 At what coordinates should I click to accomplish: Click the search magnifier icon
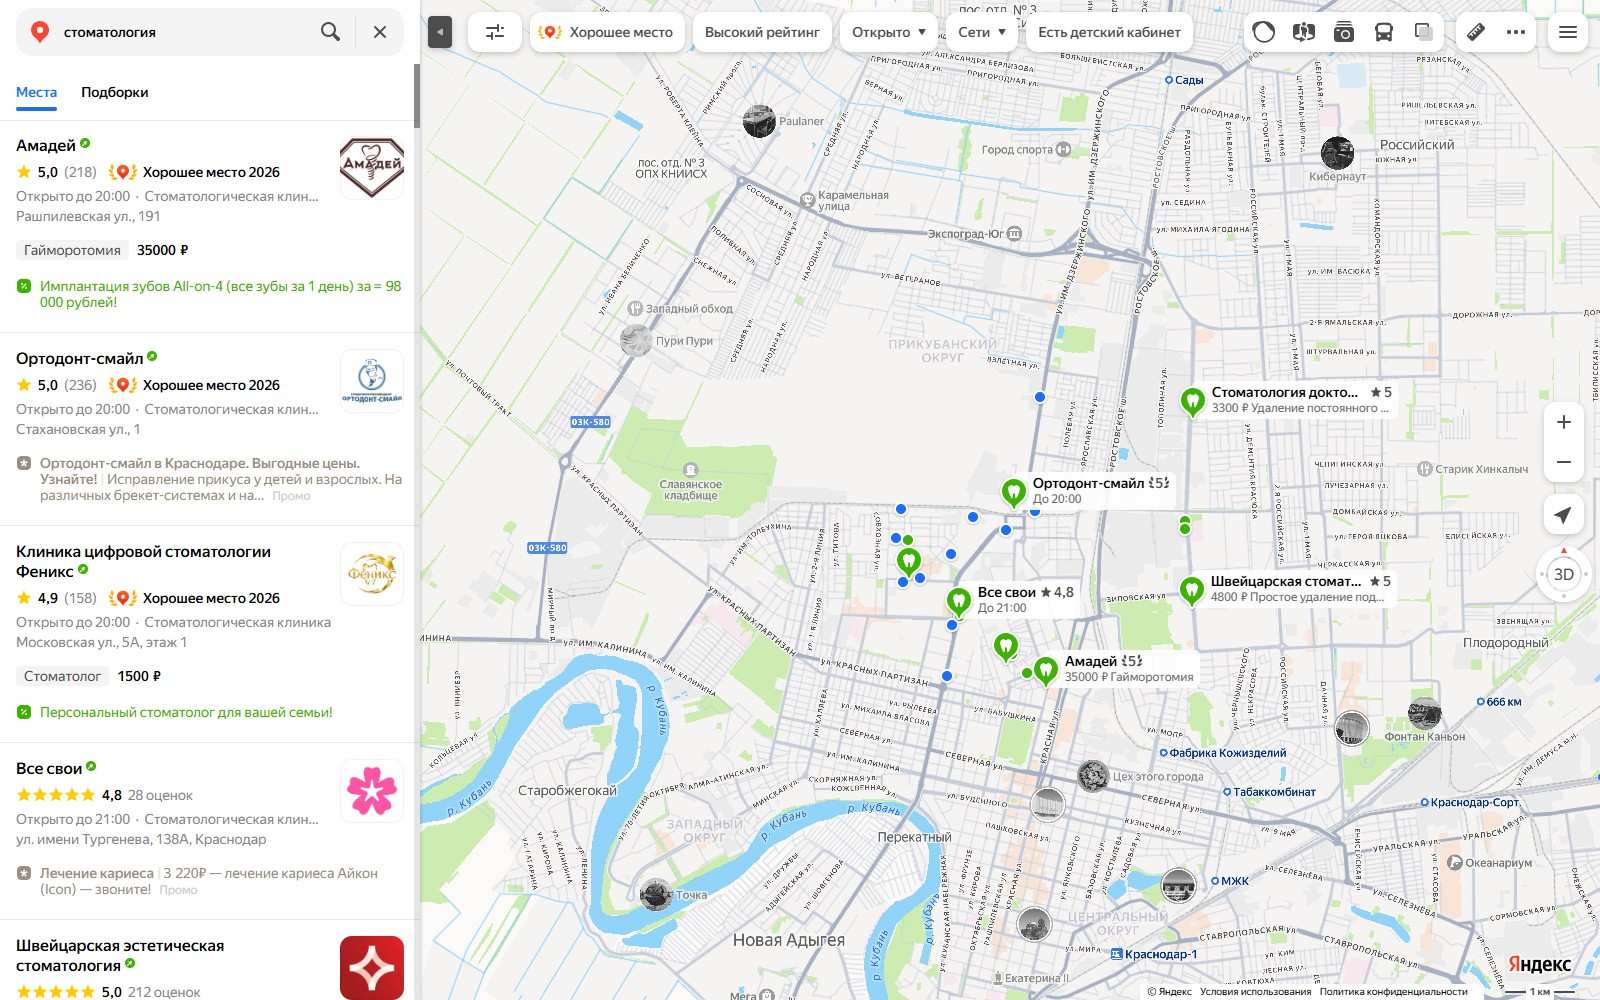[330, 32]
